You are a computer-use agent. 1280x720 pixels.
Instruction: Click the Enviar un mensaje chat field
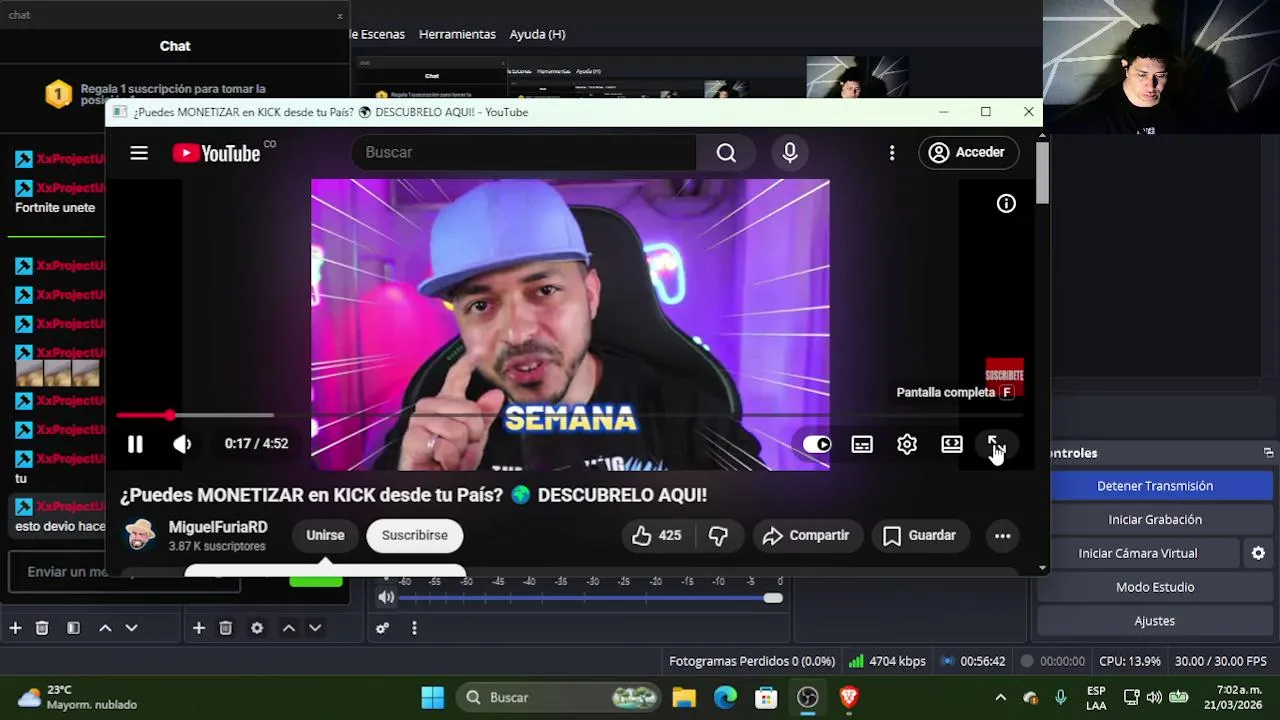125,572
